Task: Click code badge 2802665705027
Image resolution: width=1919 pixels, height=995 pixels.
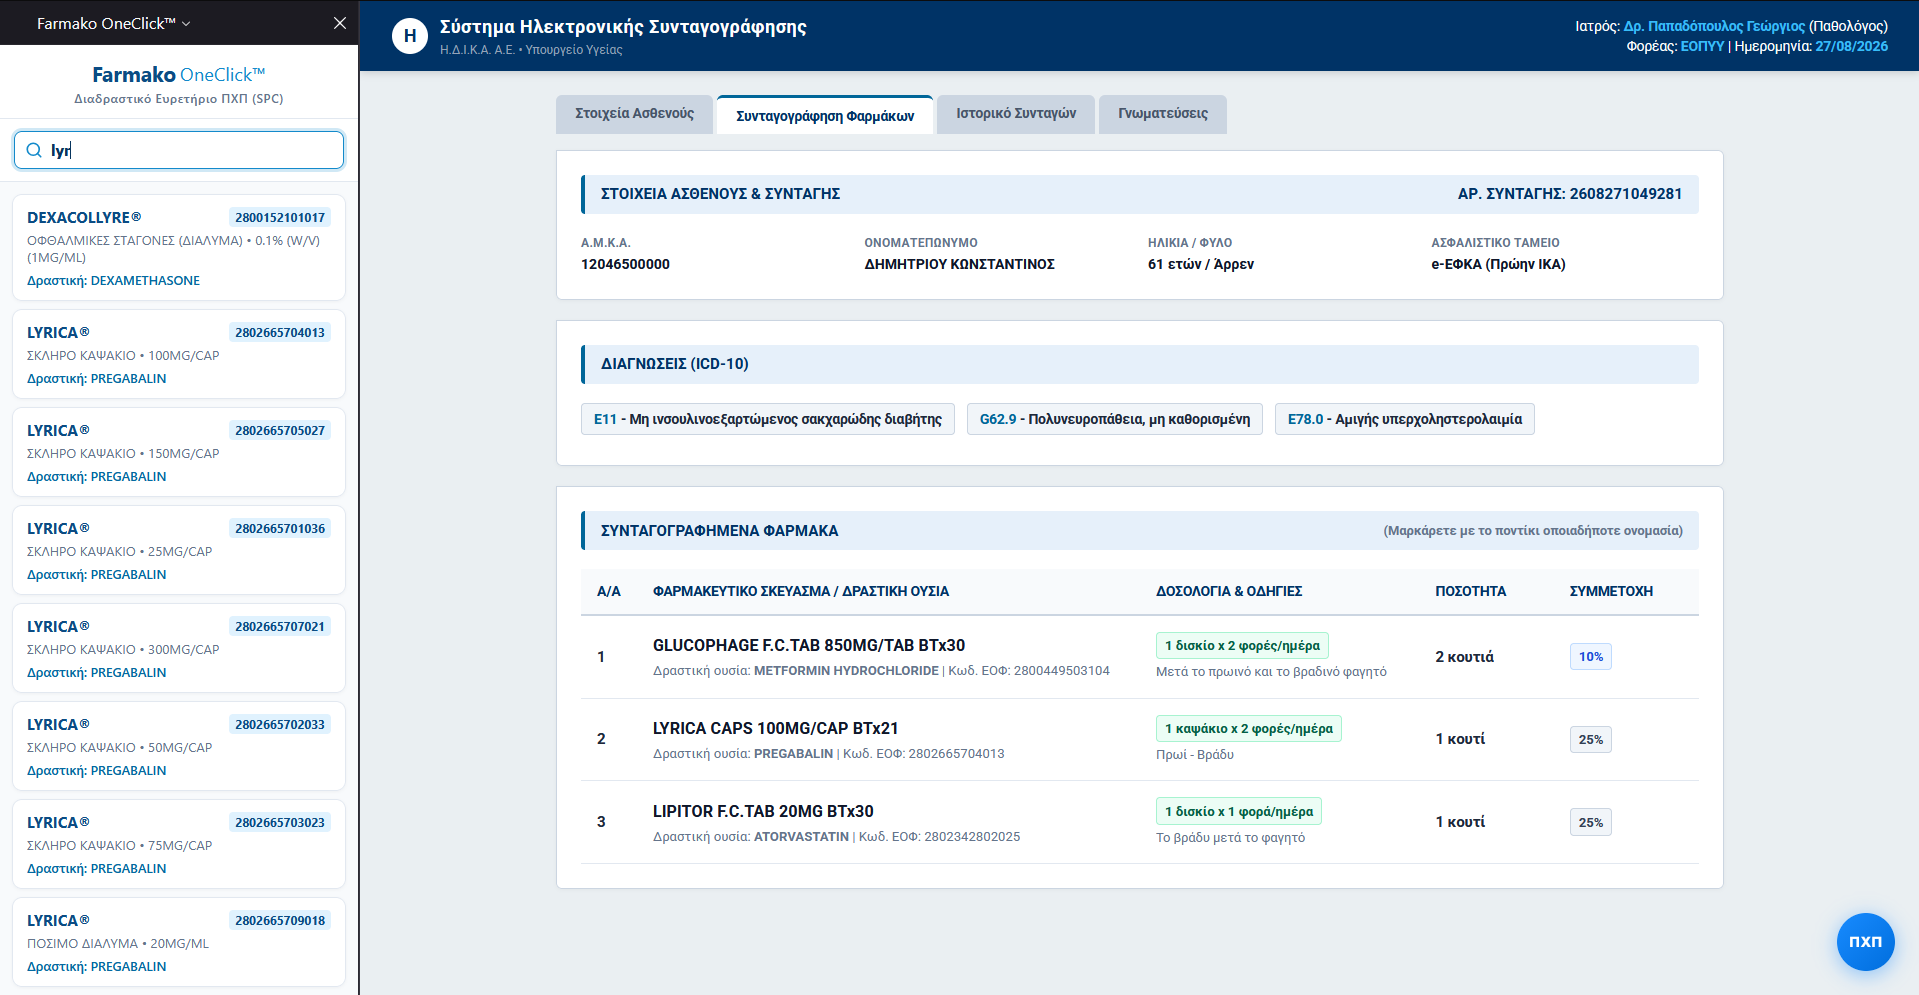Action: (280, 431)
